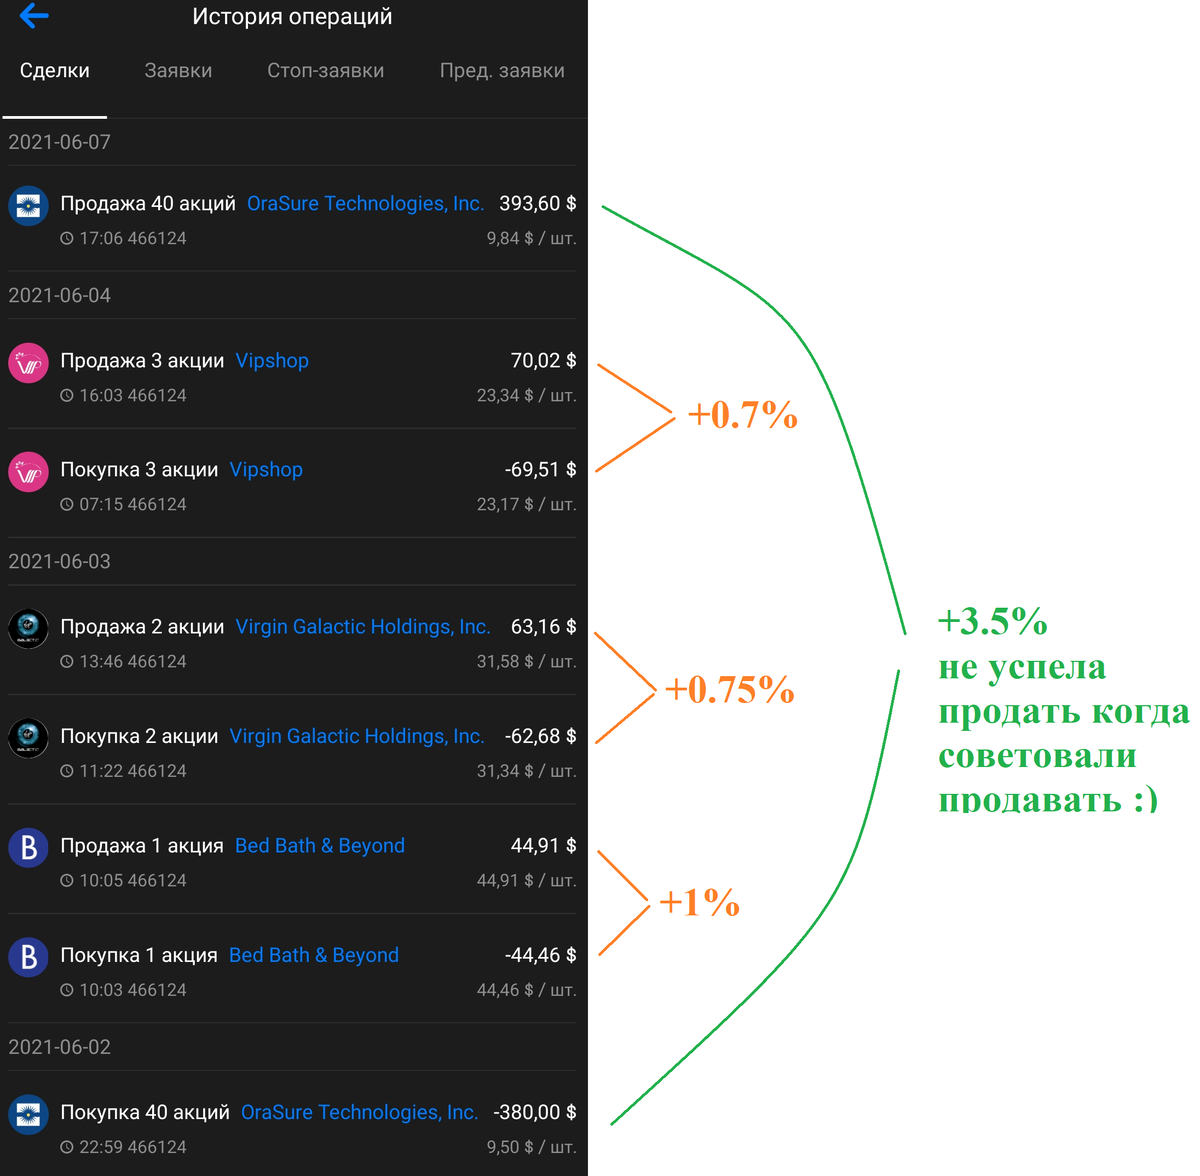Open Bed Bath & Beyond link in sale row
Viewport: 1200px width, 1176px height.
coord(320,846)
